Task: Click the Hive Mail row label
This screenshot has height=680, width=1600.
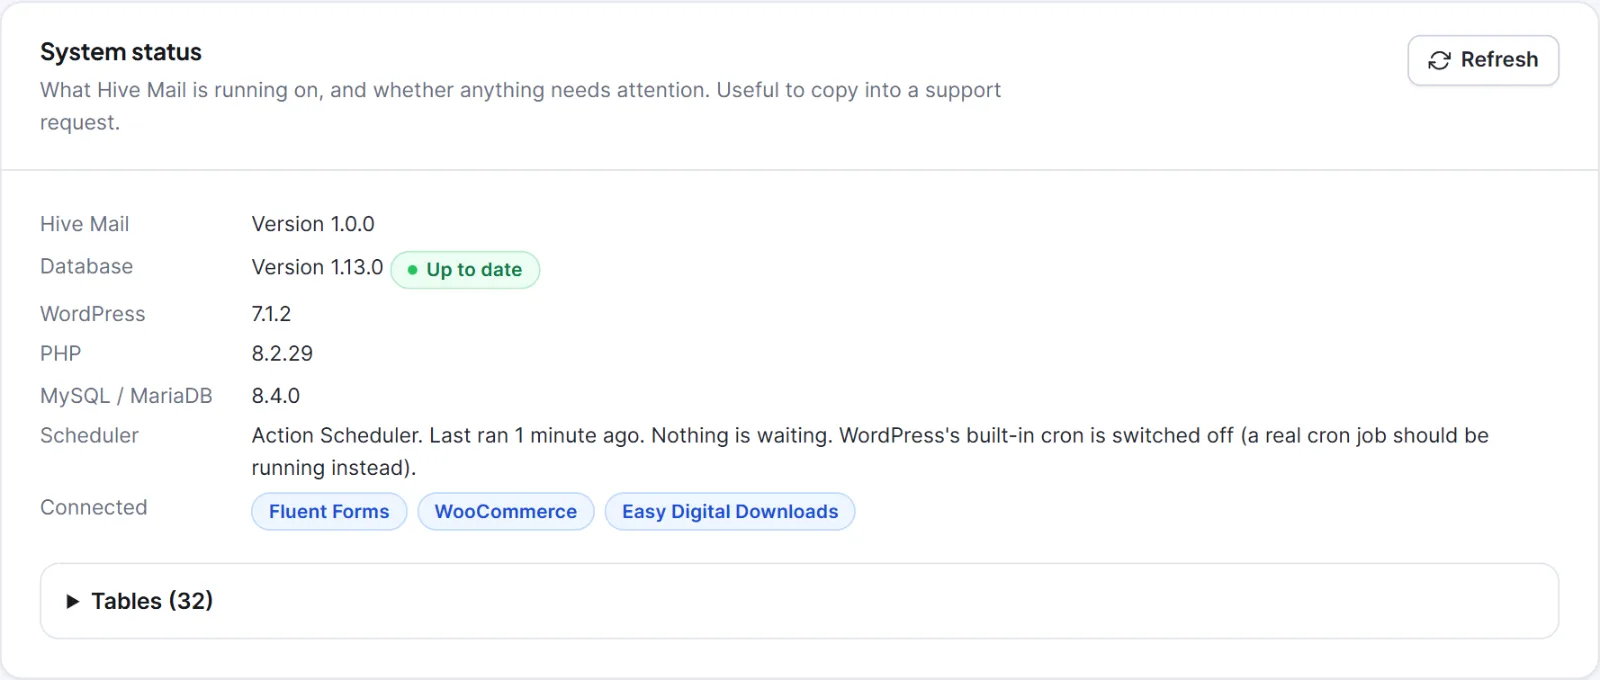Action: coord(85,224)
